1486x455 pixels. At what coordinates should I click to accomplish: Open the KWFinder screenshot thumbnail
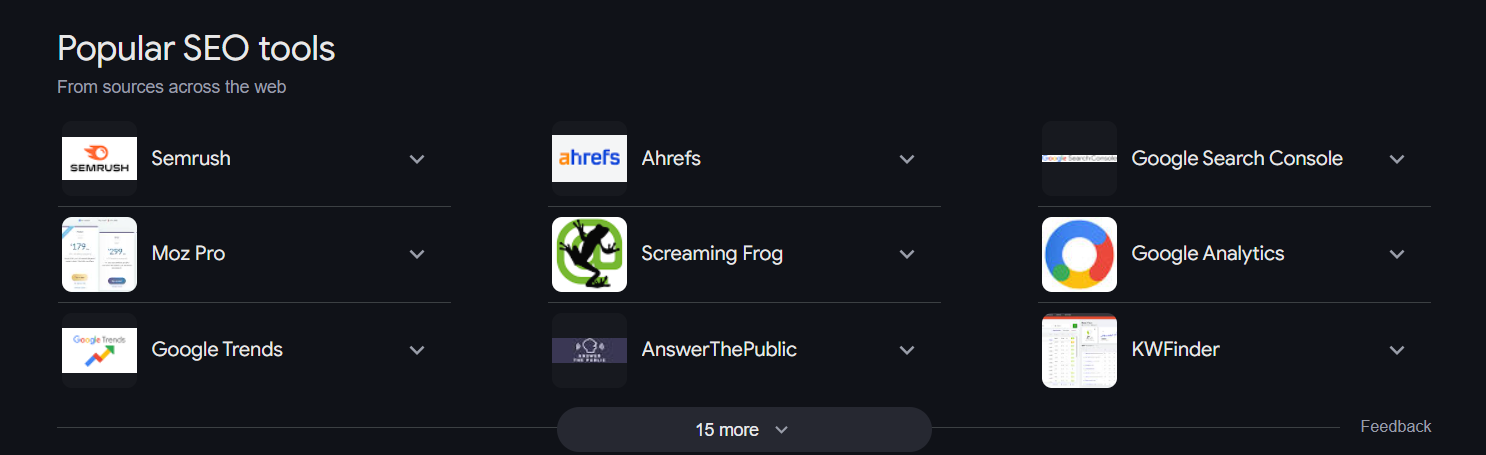pos(1079,350)
